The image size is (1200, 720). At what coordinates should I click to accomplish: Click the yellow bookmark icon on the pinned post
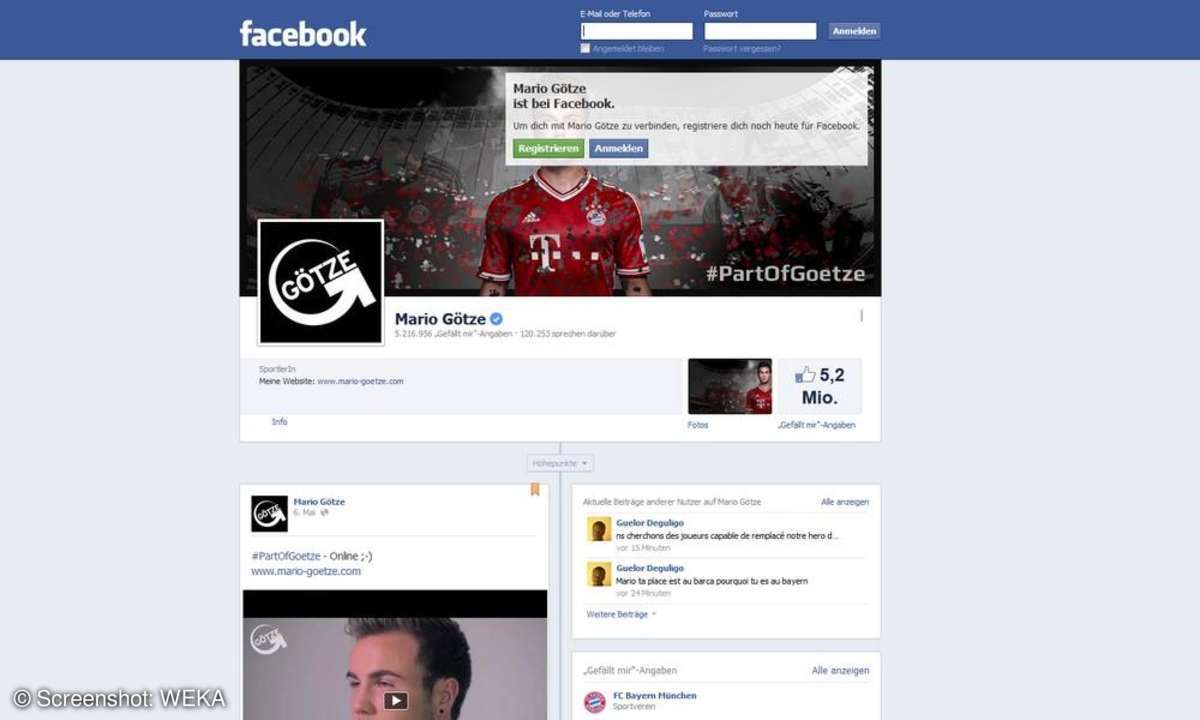536,488
